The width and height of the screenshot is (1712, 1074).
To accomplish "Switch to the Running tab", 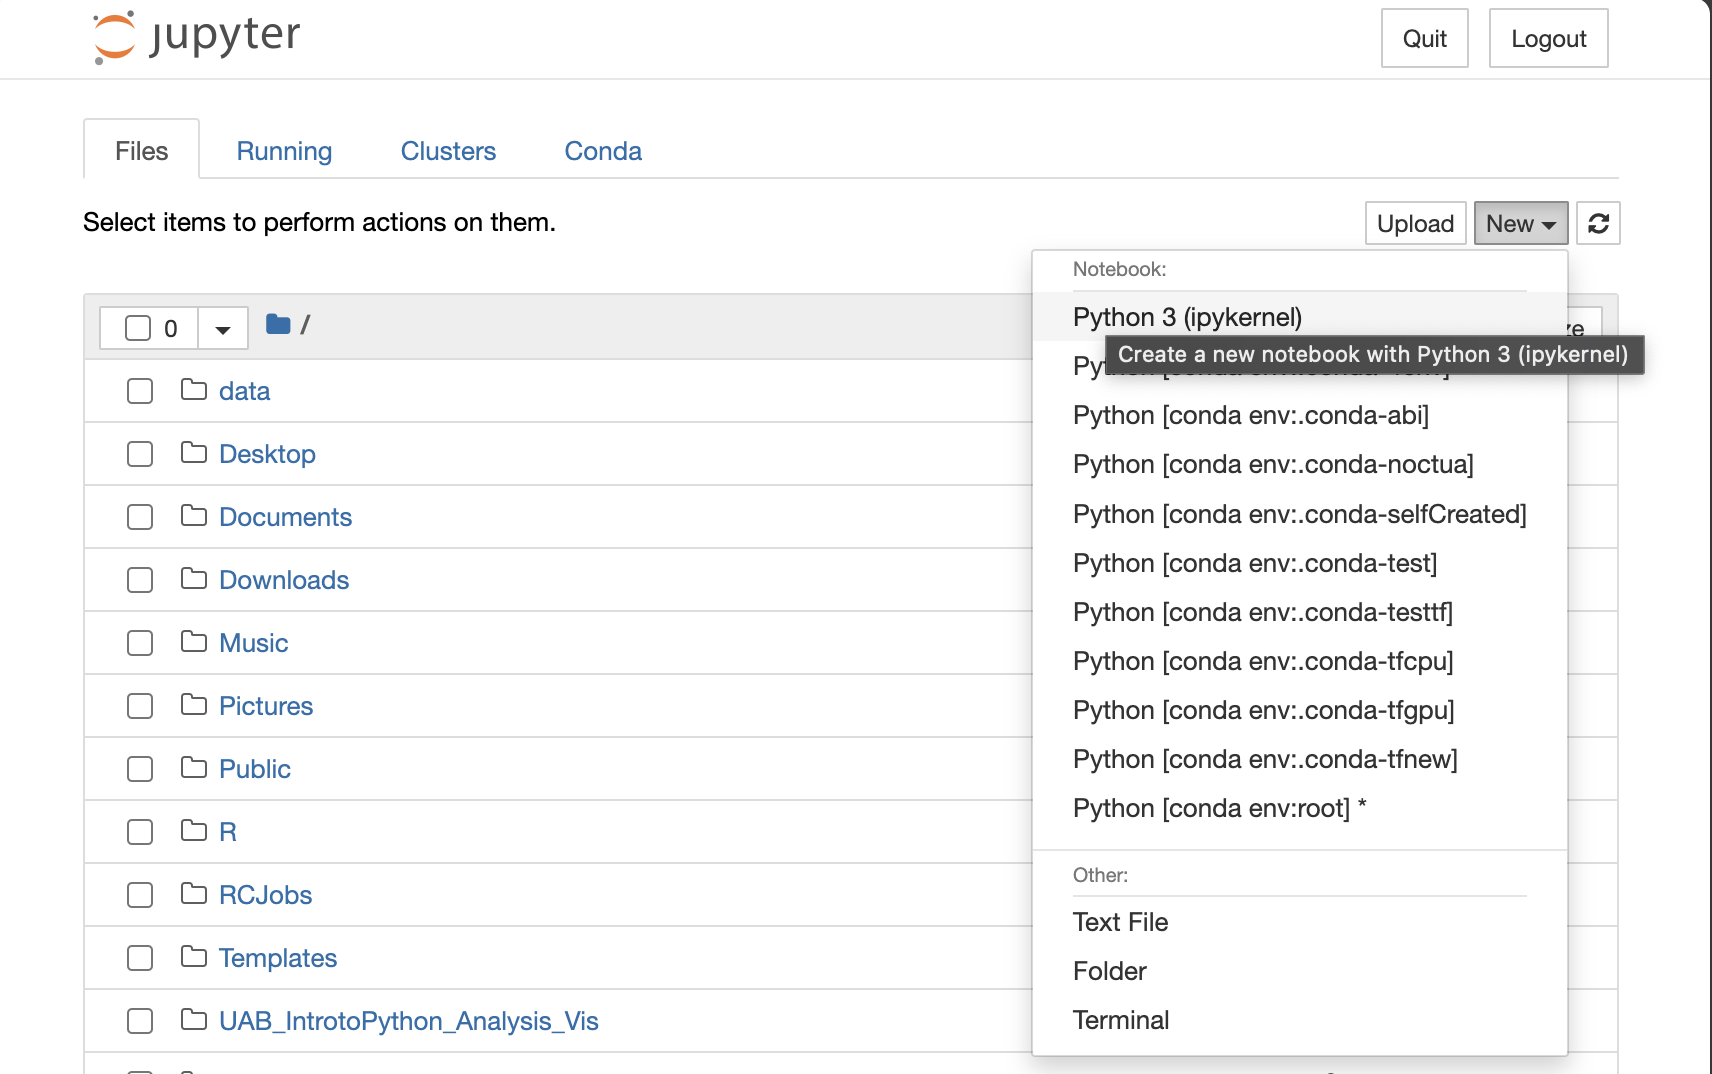I will point(284,151).
